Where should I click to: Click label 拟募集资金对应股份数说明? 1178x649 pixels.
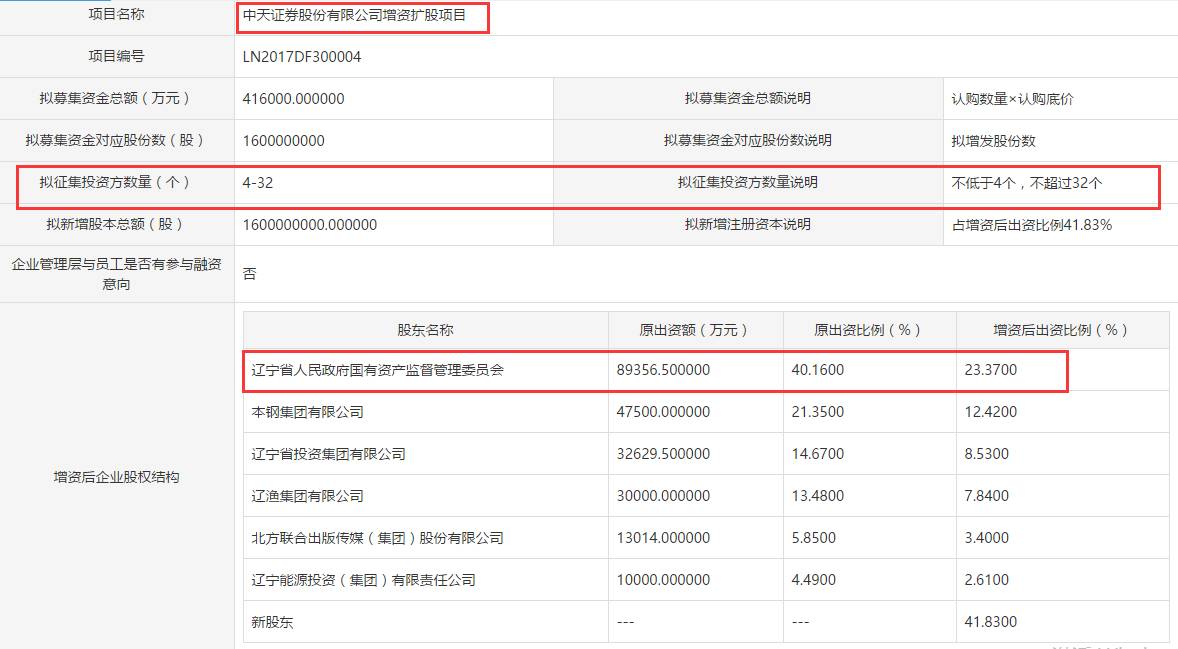(748, 140)
